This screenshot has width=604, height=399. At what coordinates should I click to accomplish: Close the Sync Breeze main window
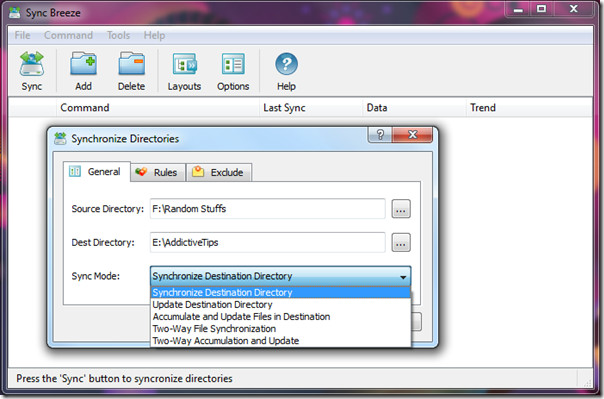click(574, 9)
